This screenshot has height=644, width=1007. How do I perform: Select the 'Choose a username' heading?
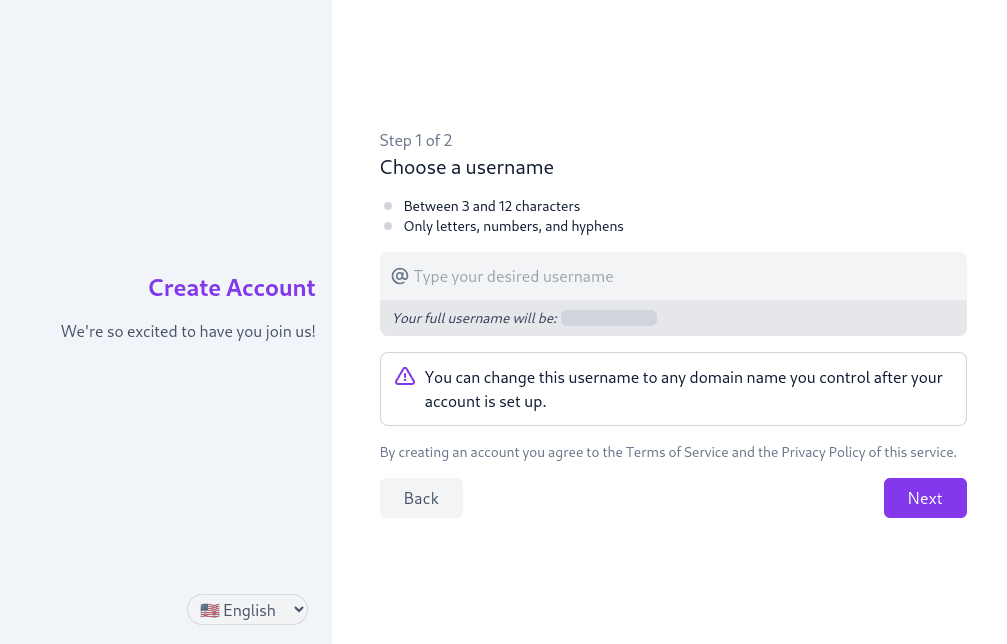(466, 167)
